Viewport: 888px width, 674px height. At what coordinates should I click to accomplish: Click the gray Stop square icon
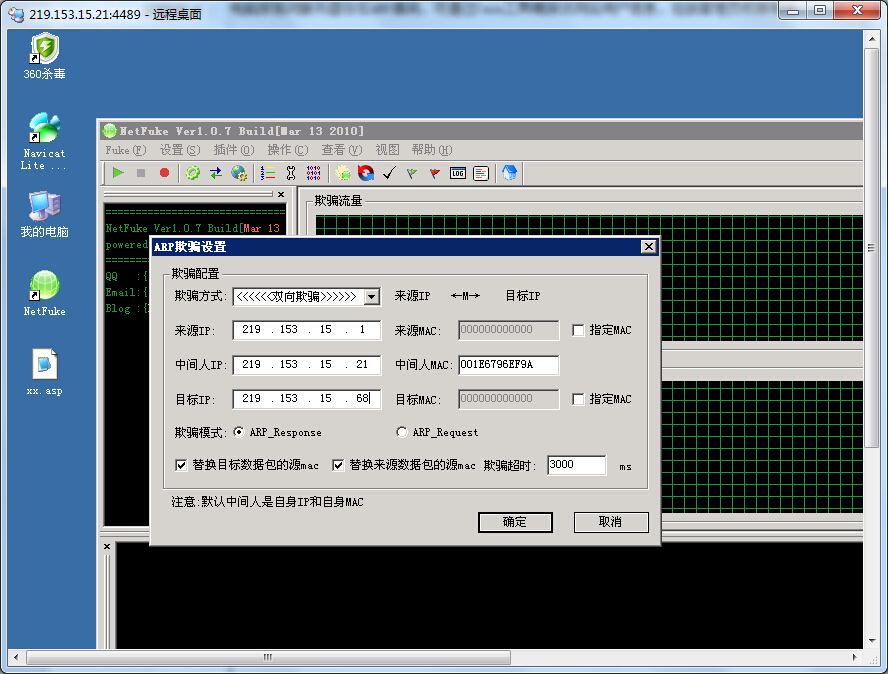point(141,173)
